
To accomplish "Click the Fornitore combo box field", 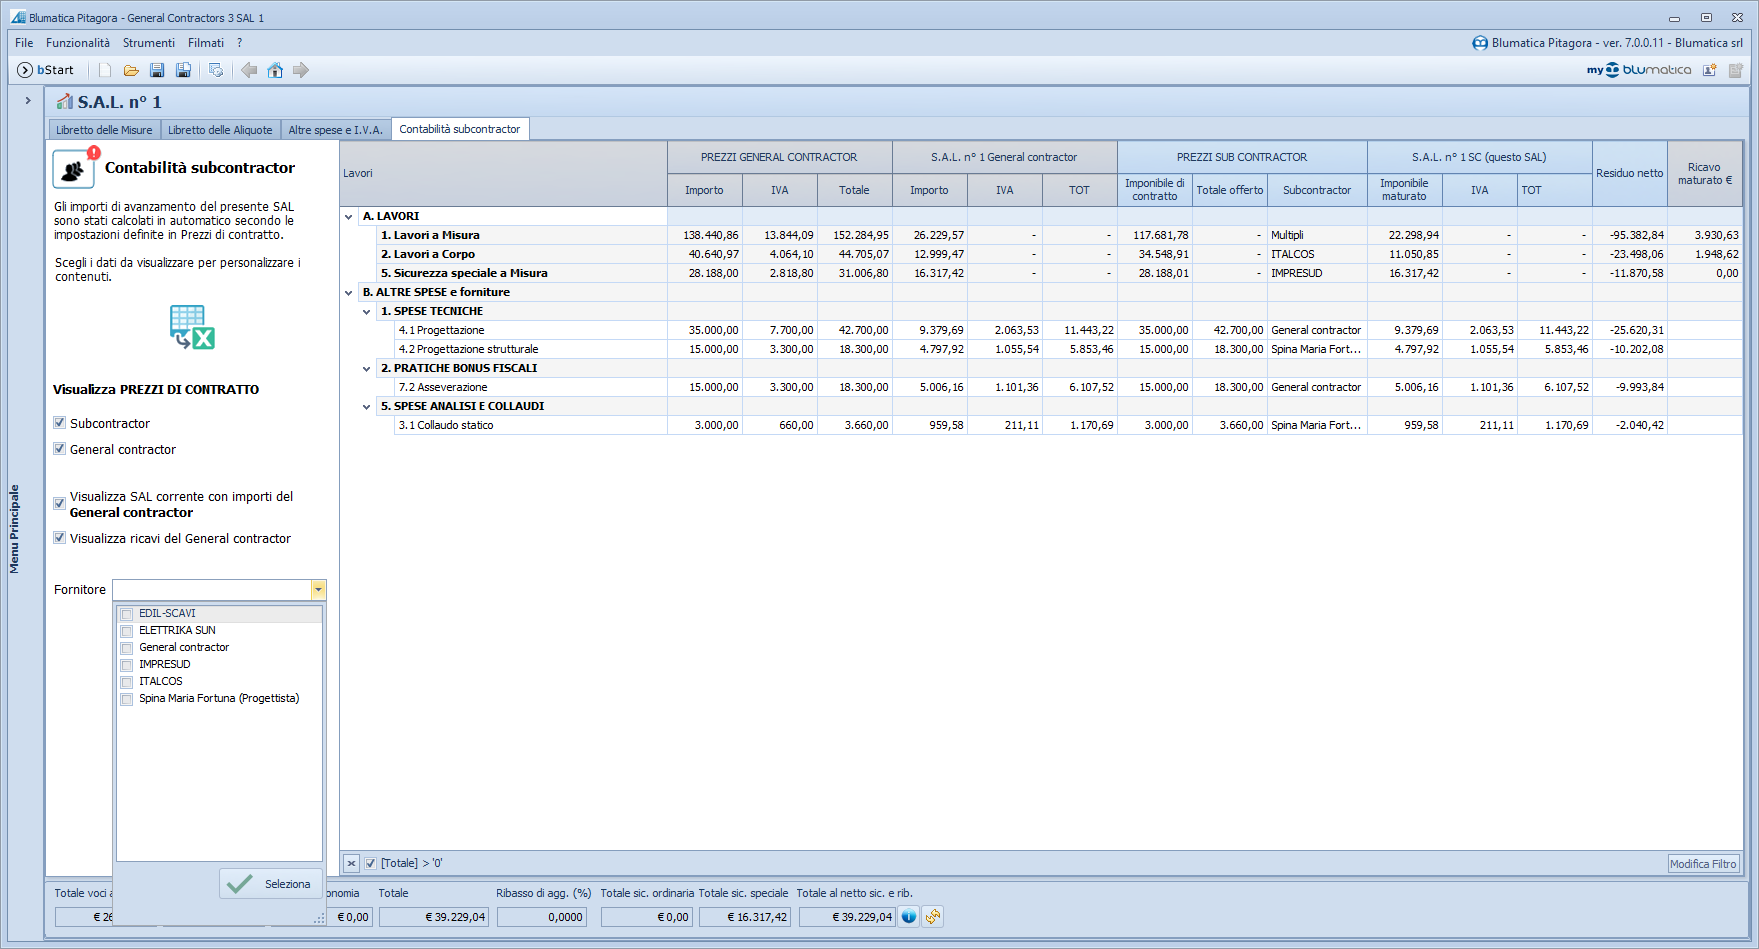I will [x=212, y=590].
